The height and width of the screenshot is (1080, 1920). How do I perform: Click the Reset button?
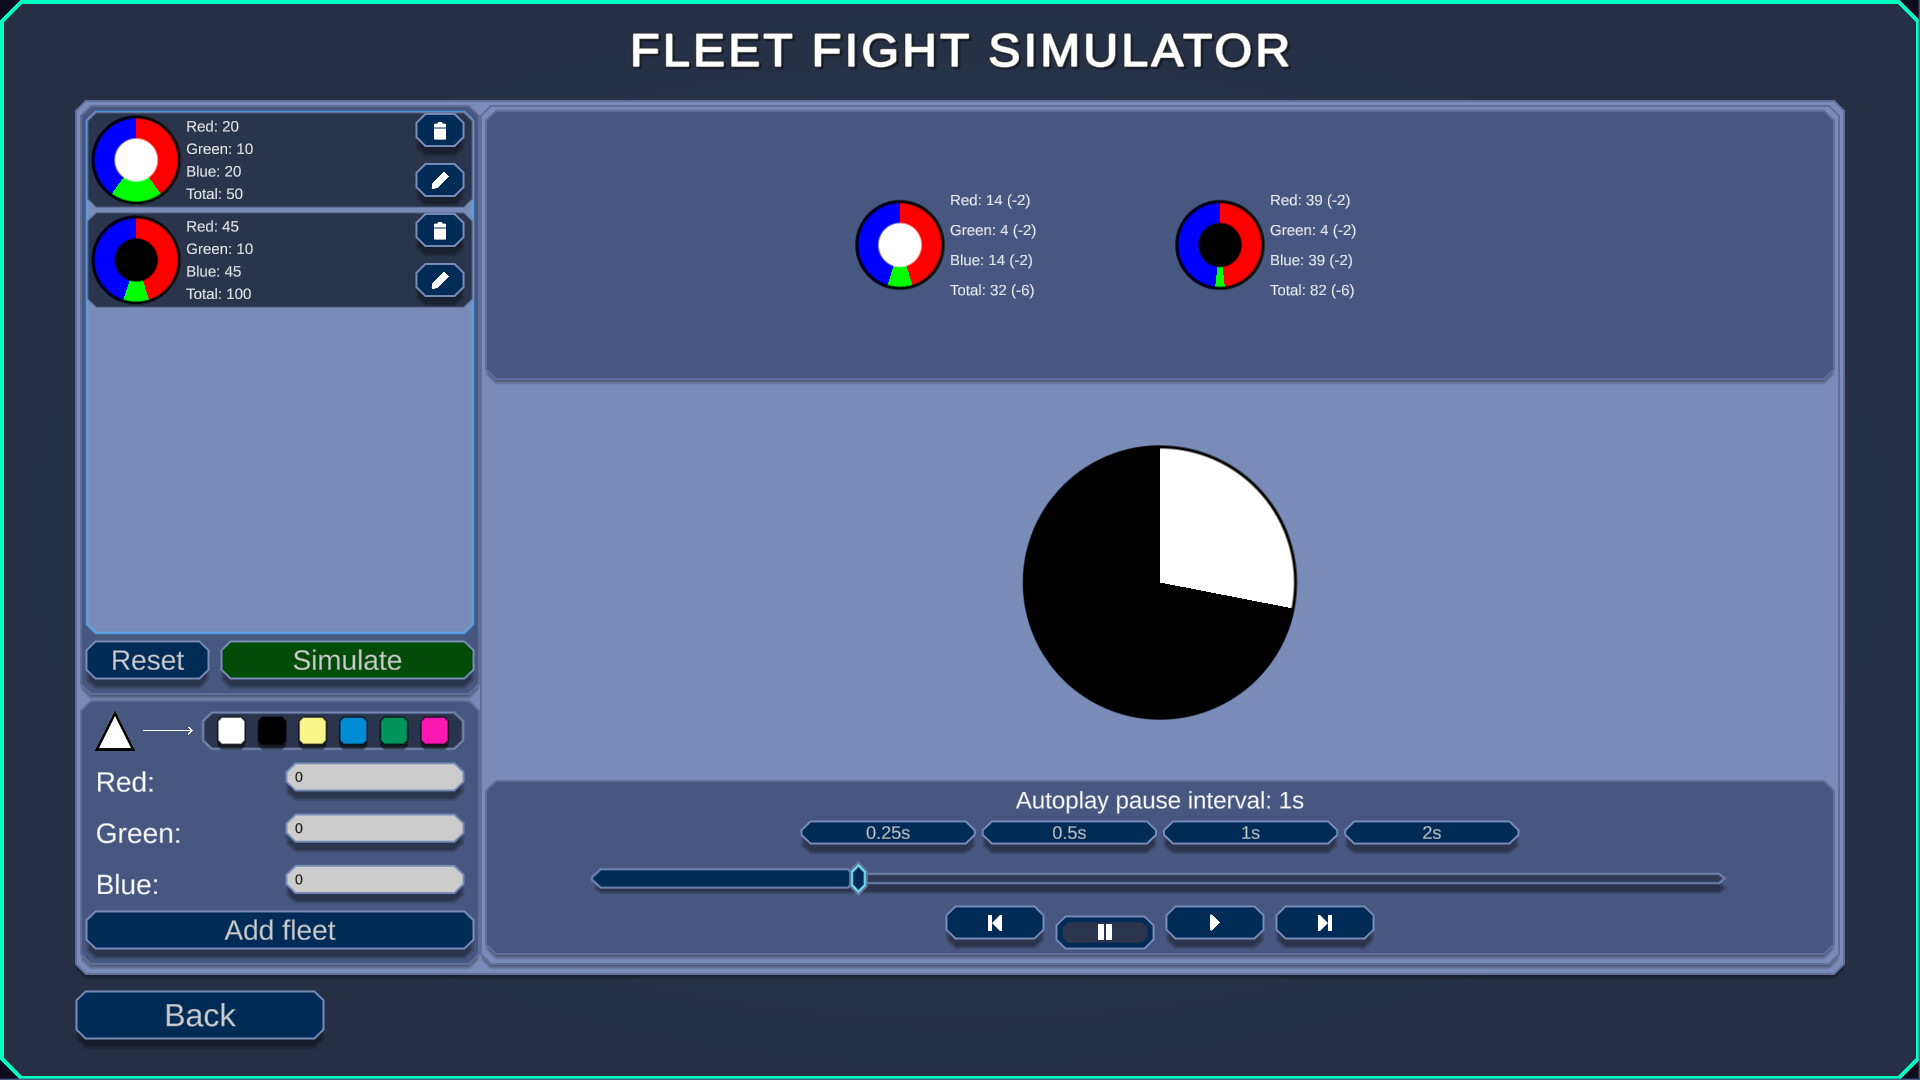[x=147, y=660]
